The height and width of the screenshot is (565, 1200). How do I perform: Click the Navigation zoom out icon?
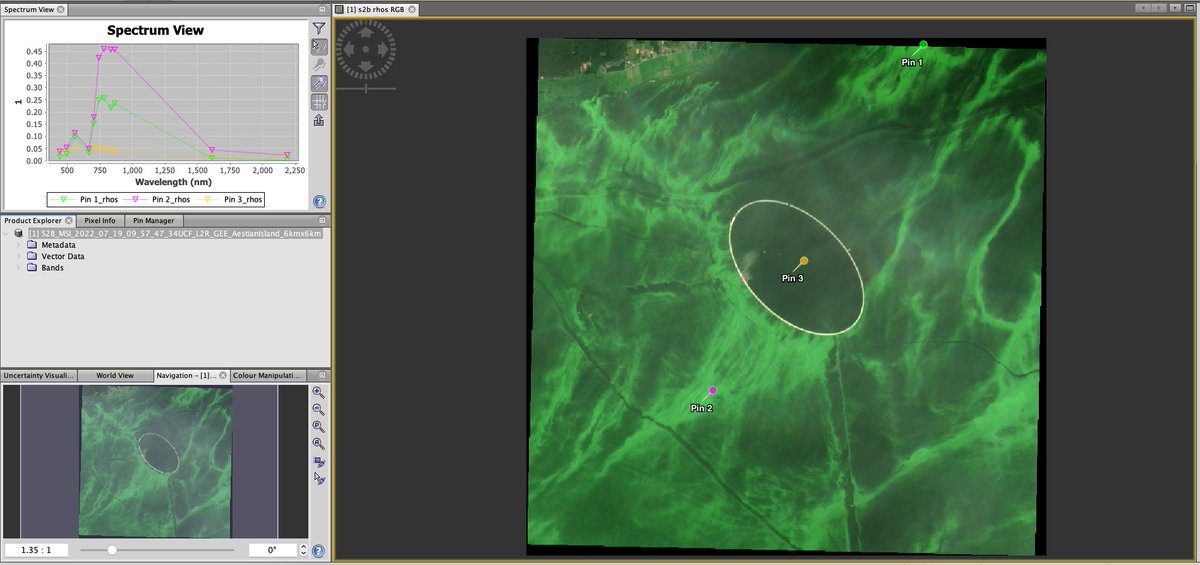319,409
